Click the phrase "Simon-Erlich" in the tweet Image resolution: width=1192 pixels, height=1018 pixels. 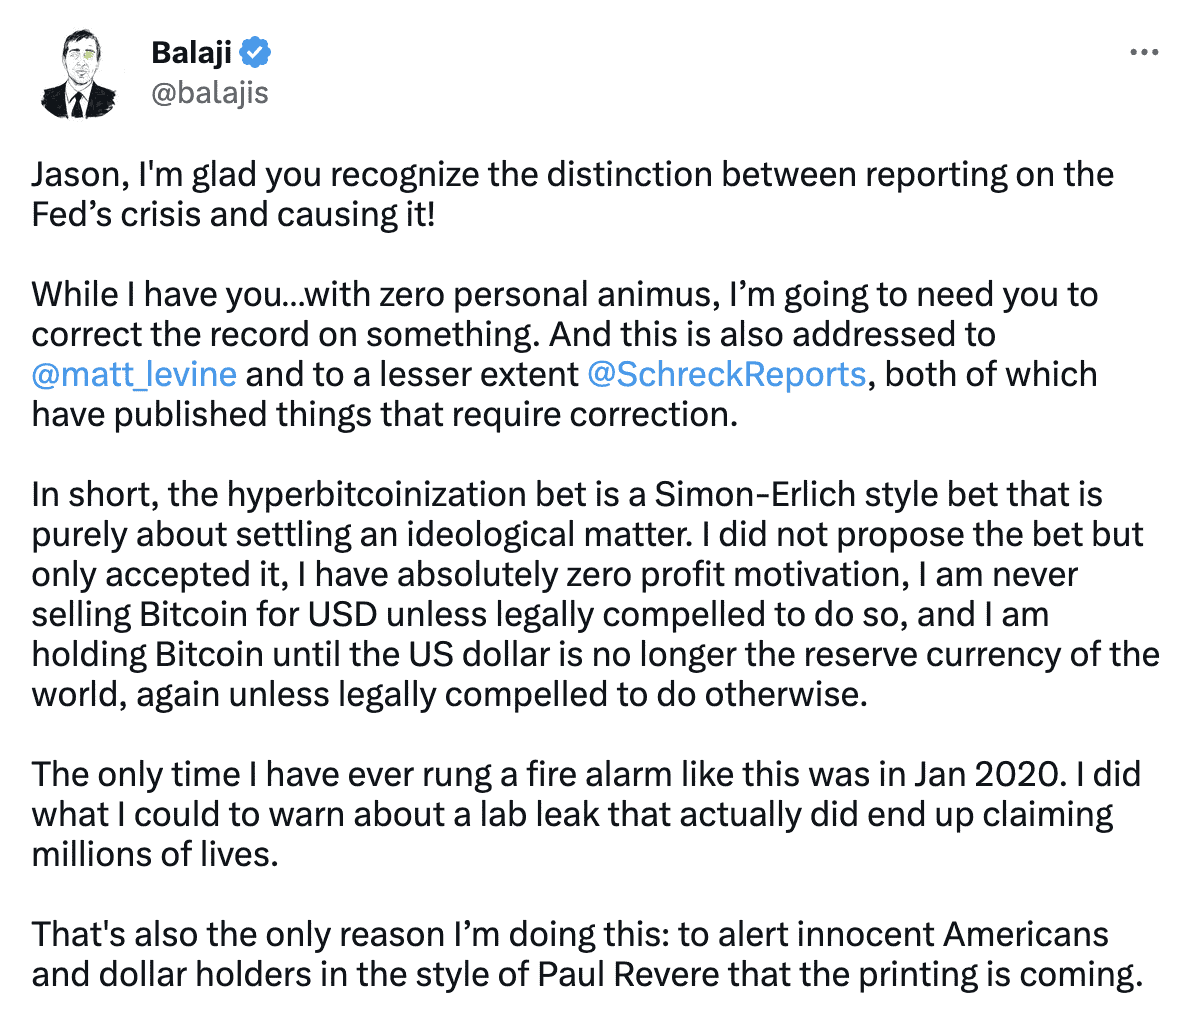(x=755, y=494)
